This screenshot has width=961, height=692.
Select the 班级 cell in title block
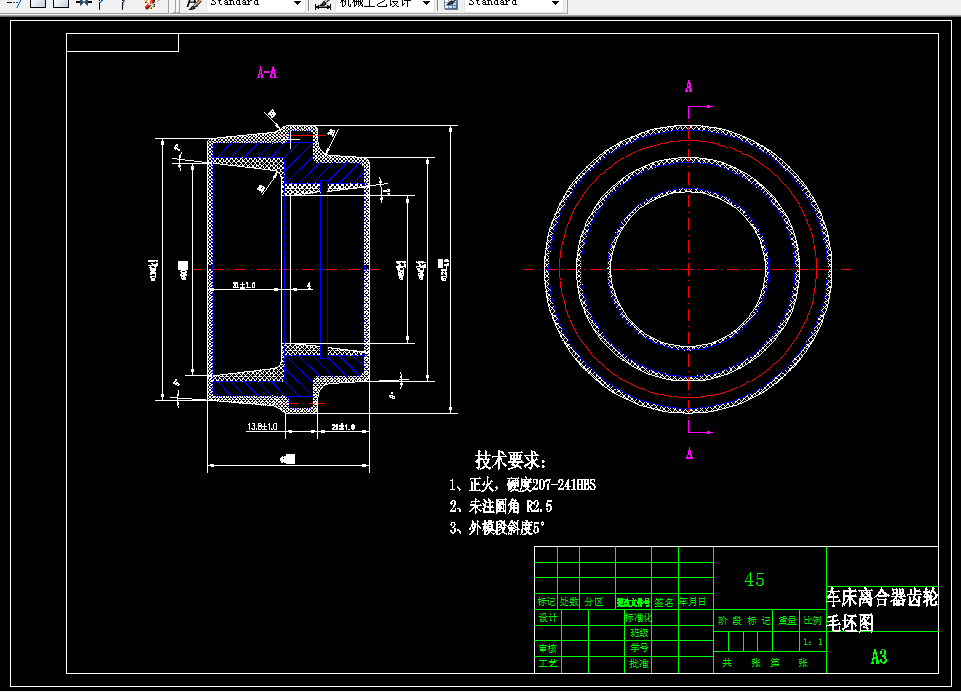pos(639,633)
